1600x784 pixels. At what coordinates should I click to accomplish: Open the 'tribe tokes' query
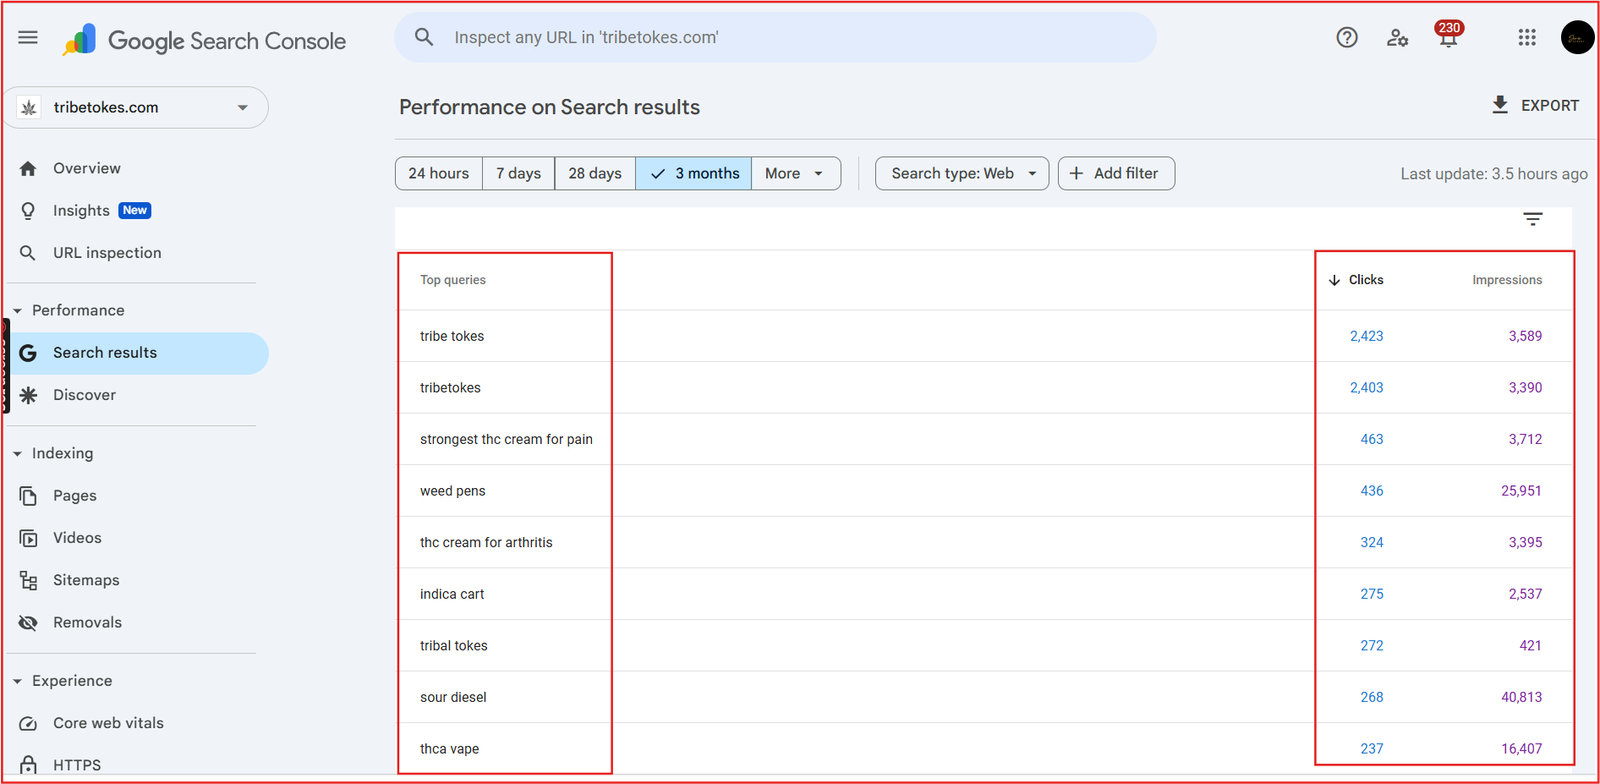pyautogui.click(x=452, y=336)
